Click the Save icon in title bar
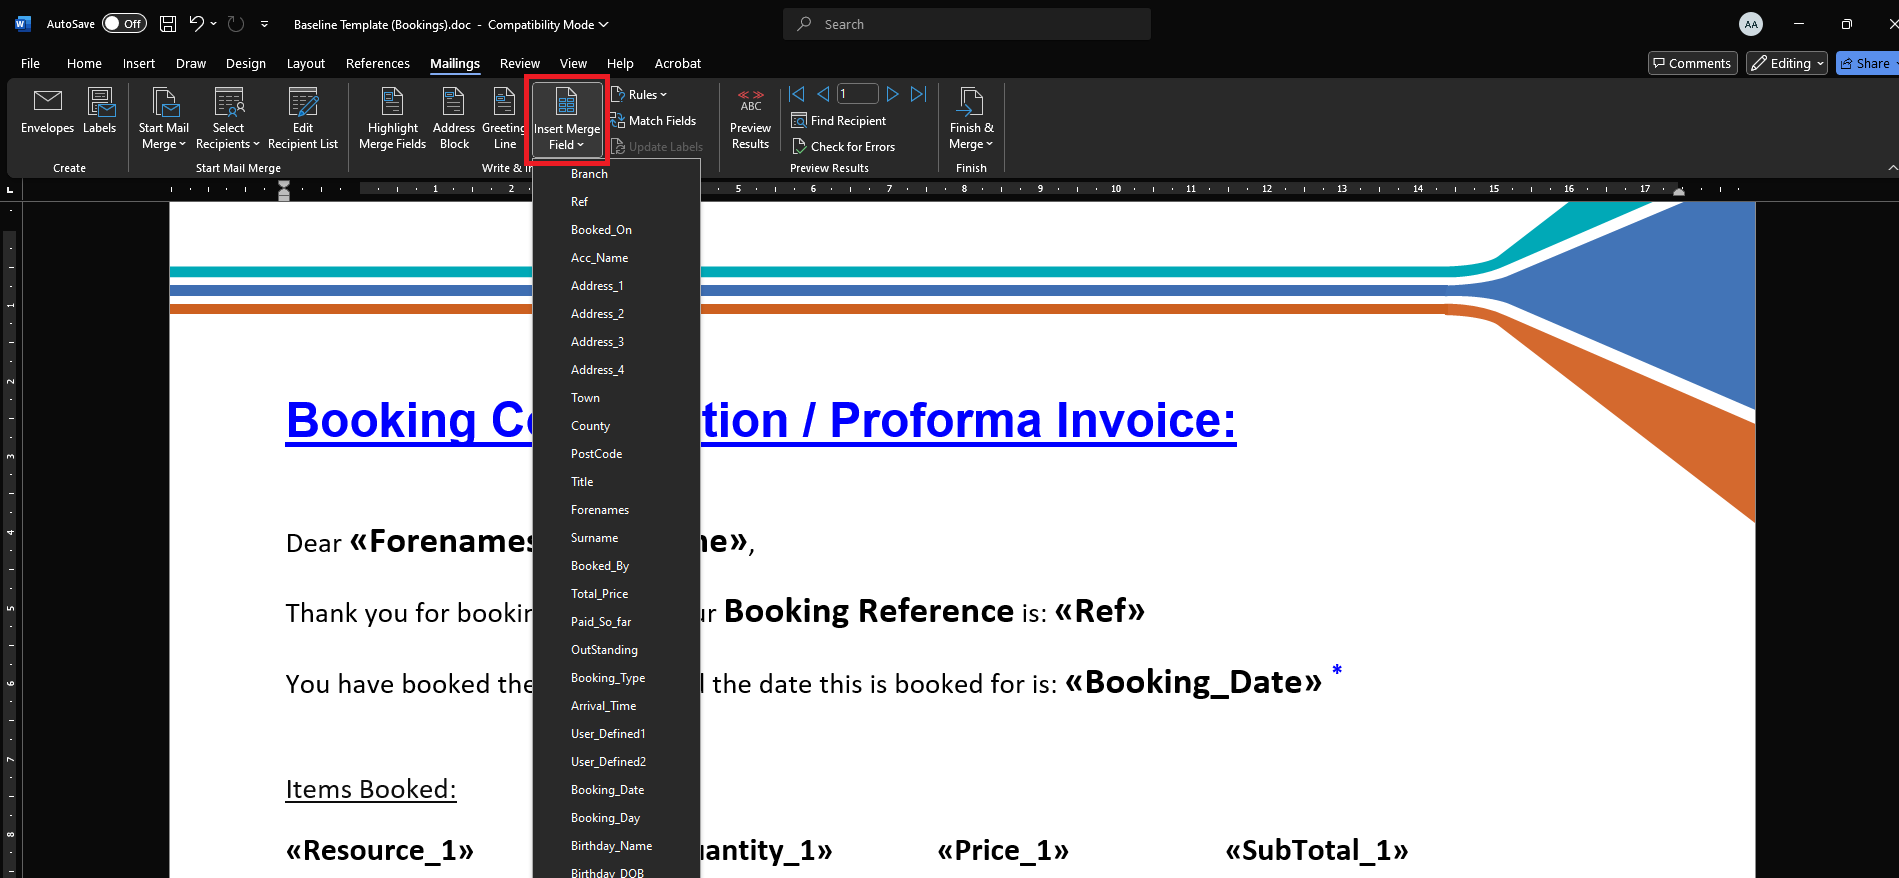 (168, 24)
